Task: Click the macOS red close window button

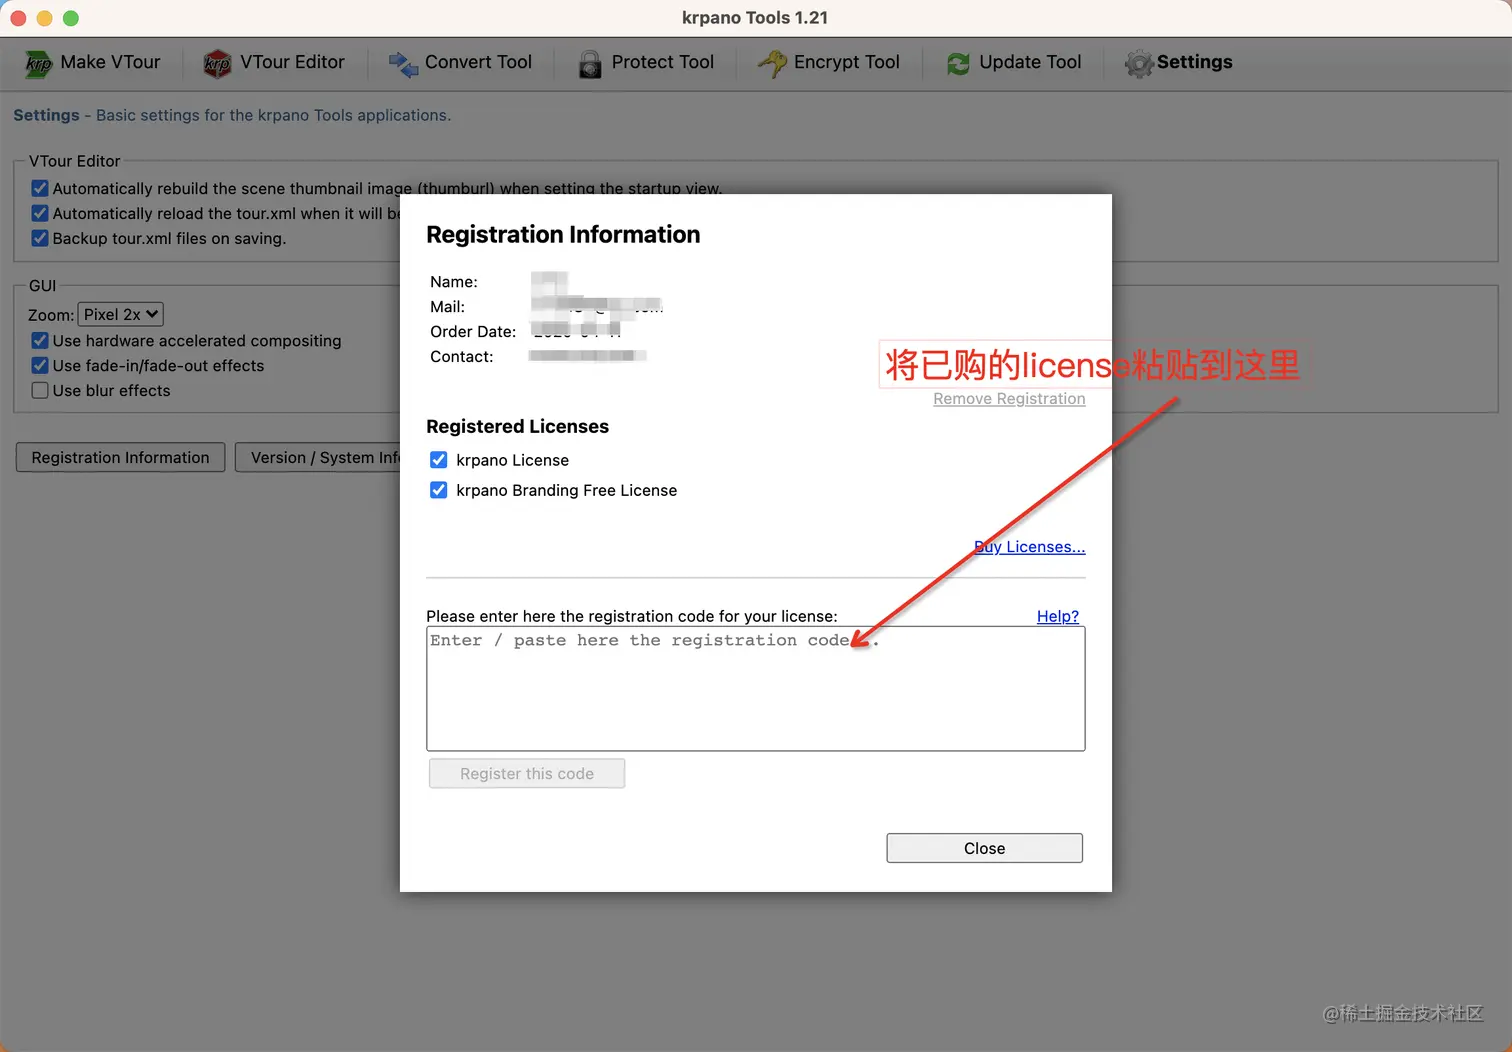Action: pyautogui.click(x=18, y=18)
